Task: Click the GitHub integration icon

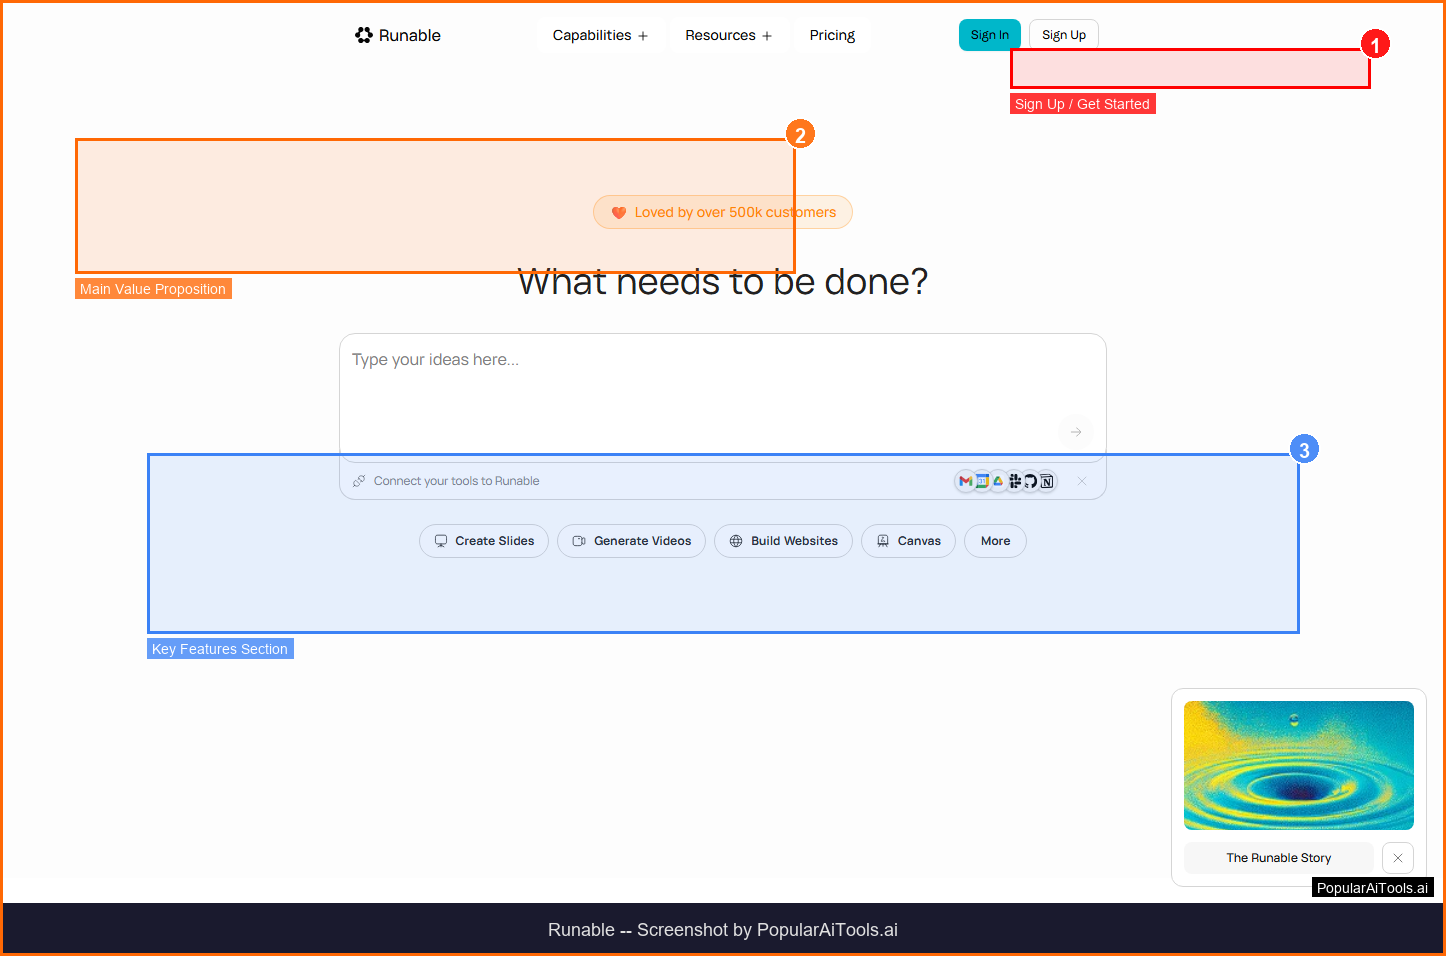Action: coord(1030,481)
